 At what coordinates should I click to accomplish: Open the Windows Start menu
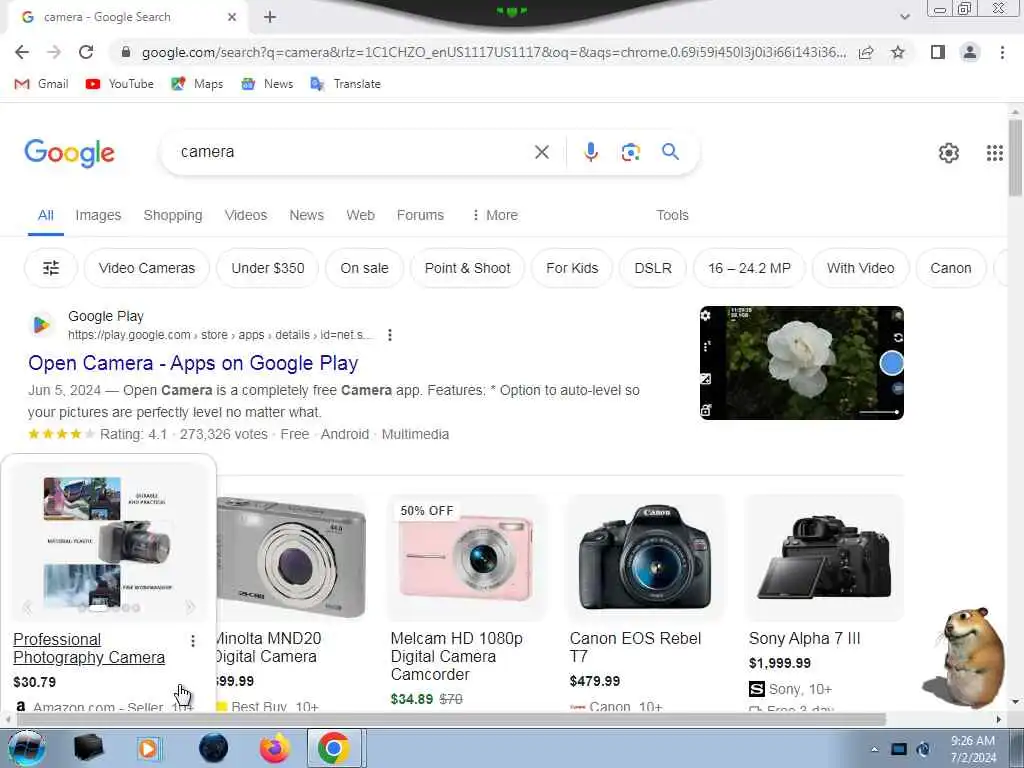[26, 748]
